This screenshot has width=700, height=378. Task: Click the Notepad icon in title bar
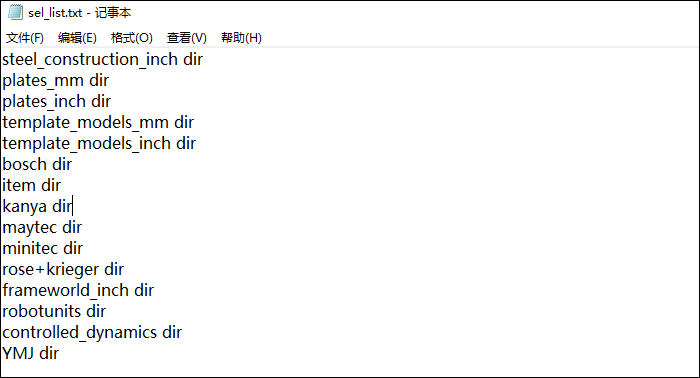[15, 12]
